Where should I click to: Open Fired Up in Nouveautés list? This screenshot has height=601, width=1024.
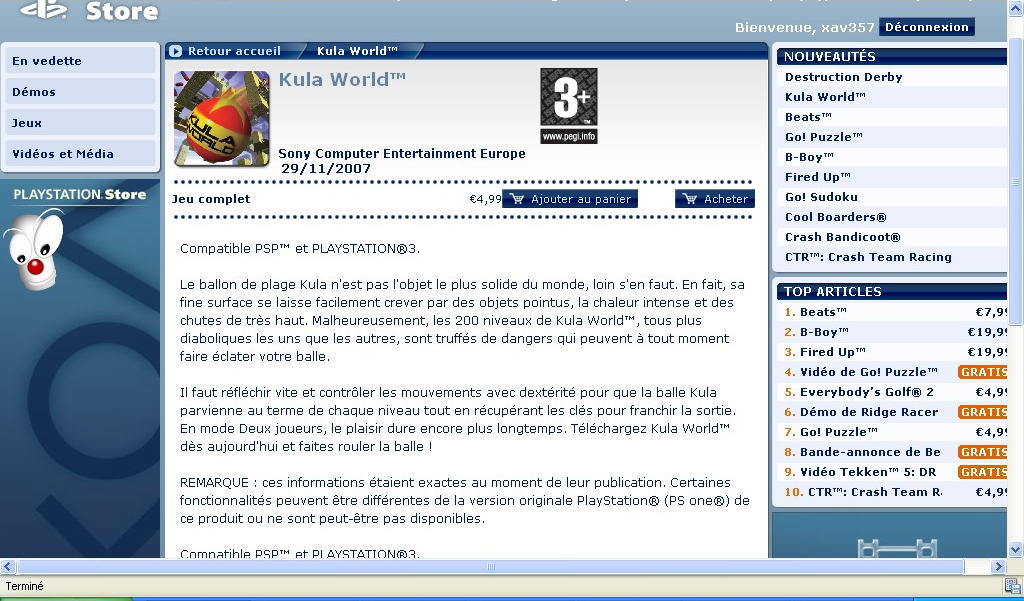818,177
